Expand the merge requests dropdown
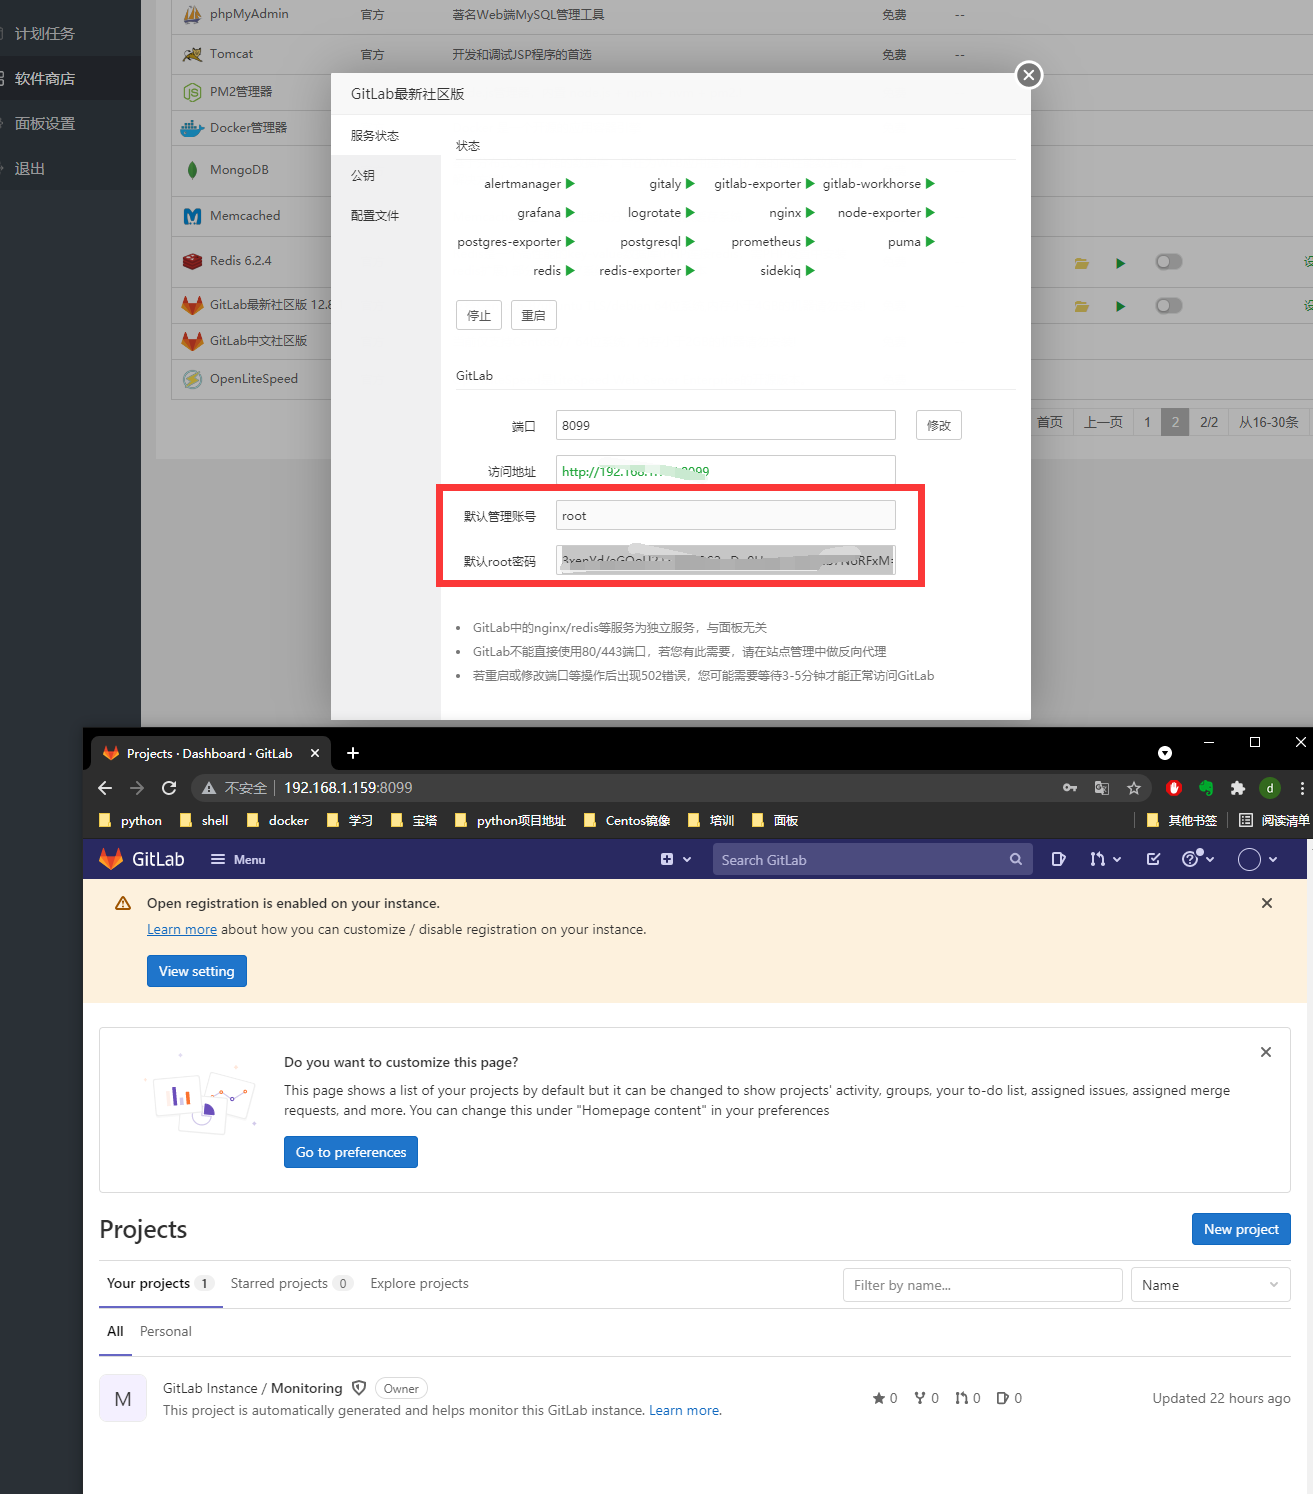1313x1494 pixels. tap(1105, 859)
